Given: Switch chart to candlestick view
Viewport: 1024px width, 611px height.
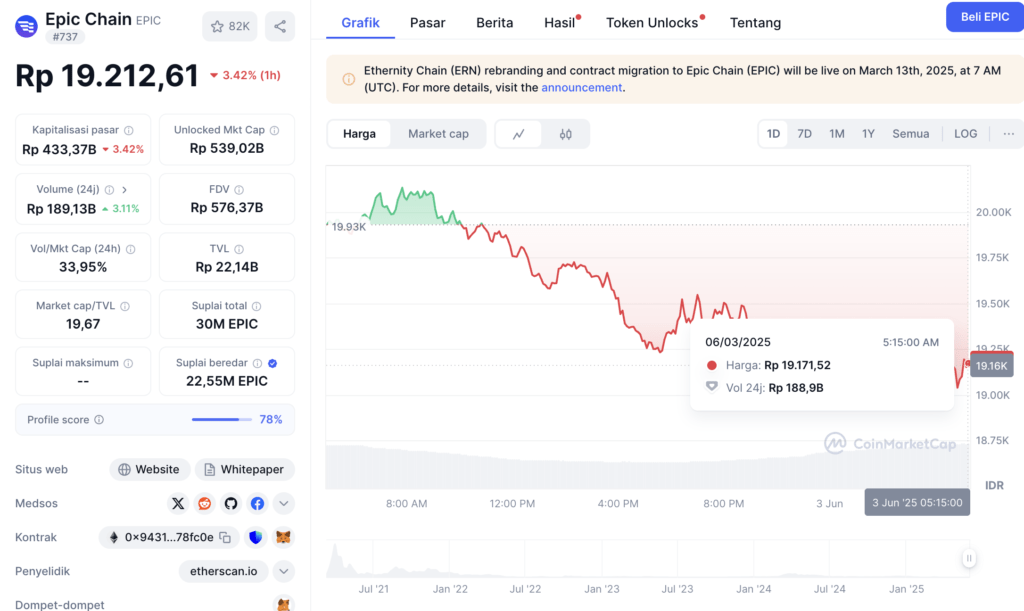Looking at the screenshot, I should pos(566,134).
